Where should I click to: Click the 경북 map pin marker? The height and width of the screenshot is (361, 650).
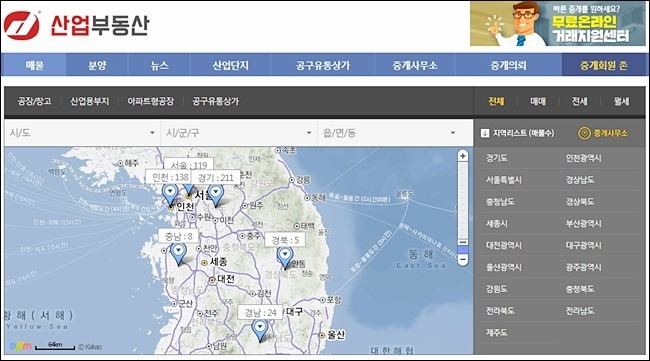(x=285, y=257)
